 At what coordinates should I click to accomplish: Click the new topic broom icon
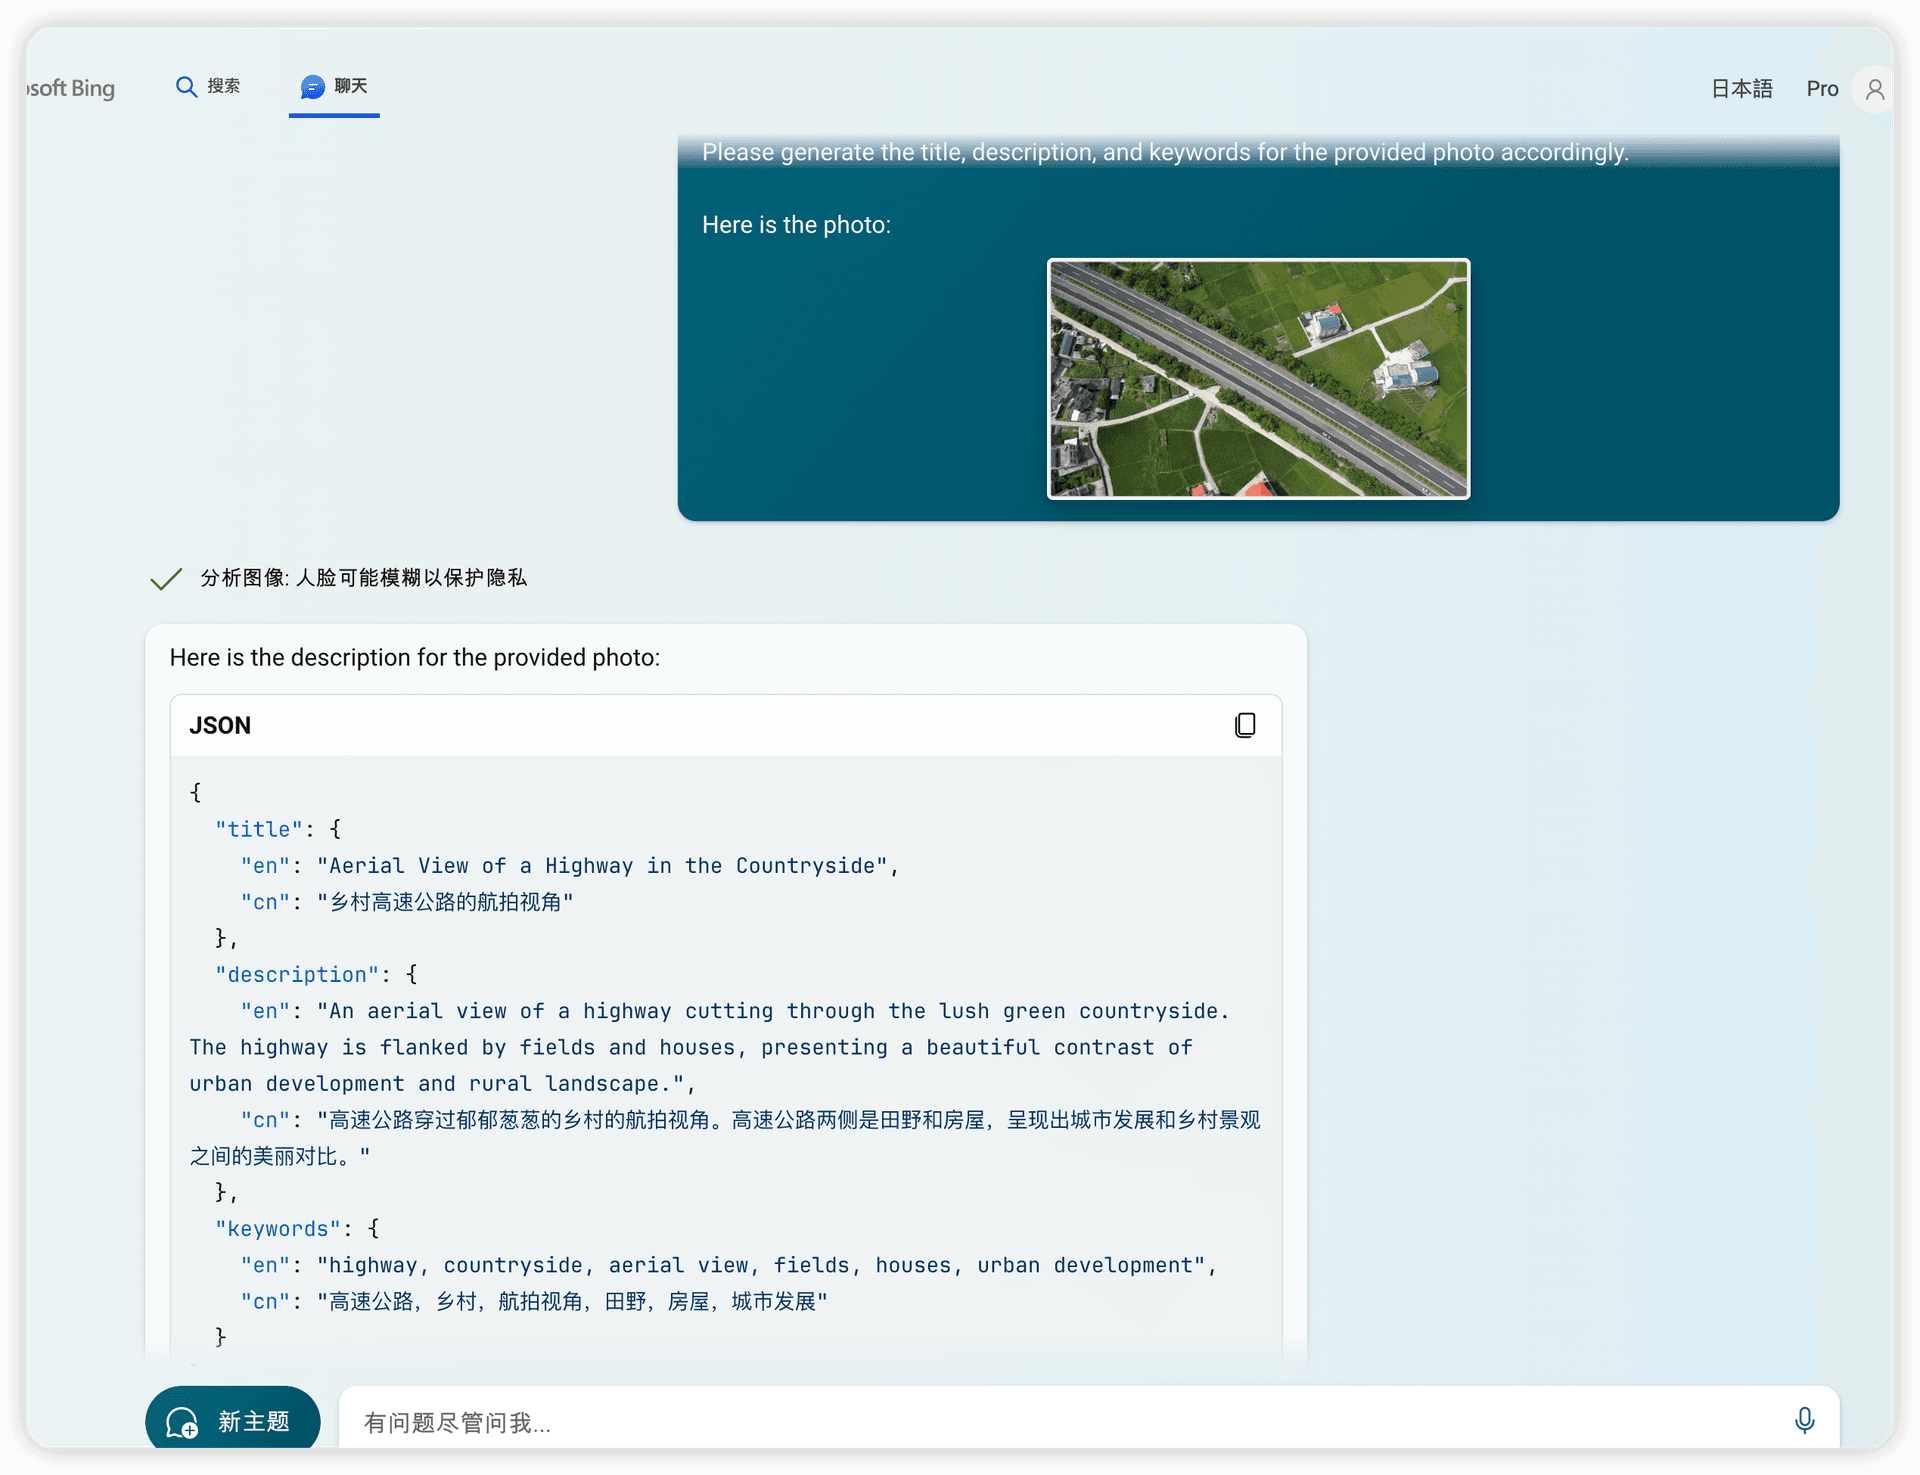(x=182, y=1422)
